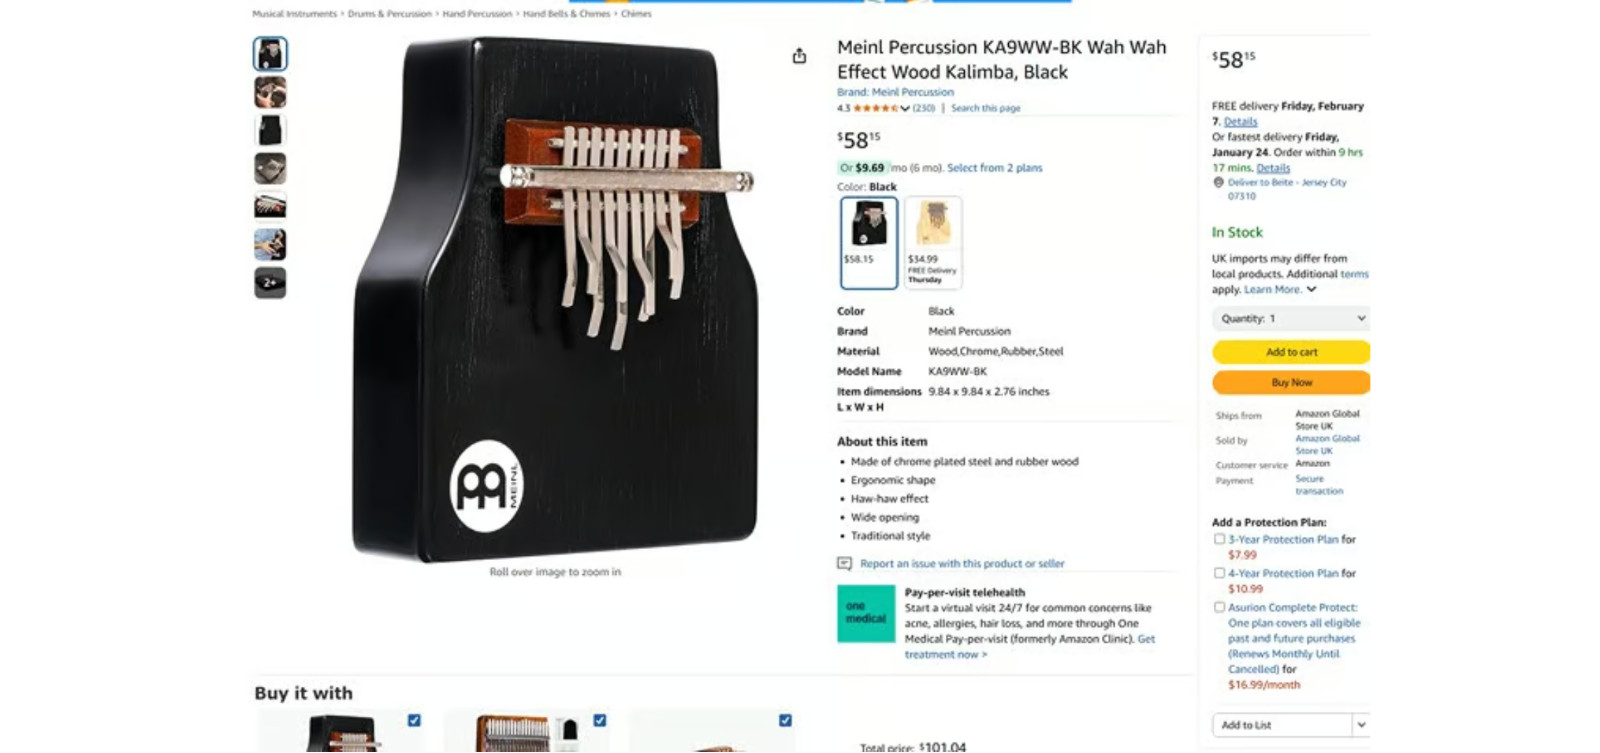Screen dimensions: 1600x753
Task: Check the 3-Year Protection Plan box
Action: tap(1219, 539)
